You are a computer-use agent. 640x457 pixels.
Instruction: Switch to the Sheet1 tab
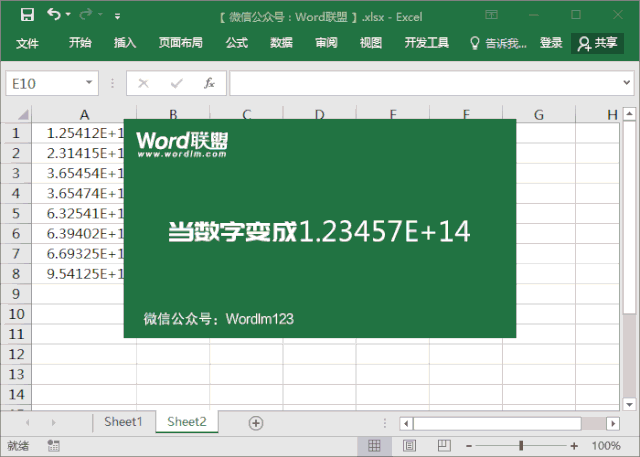pos(123,422)
